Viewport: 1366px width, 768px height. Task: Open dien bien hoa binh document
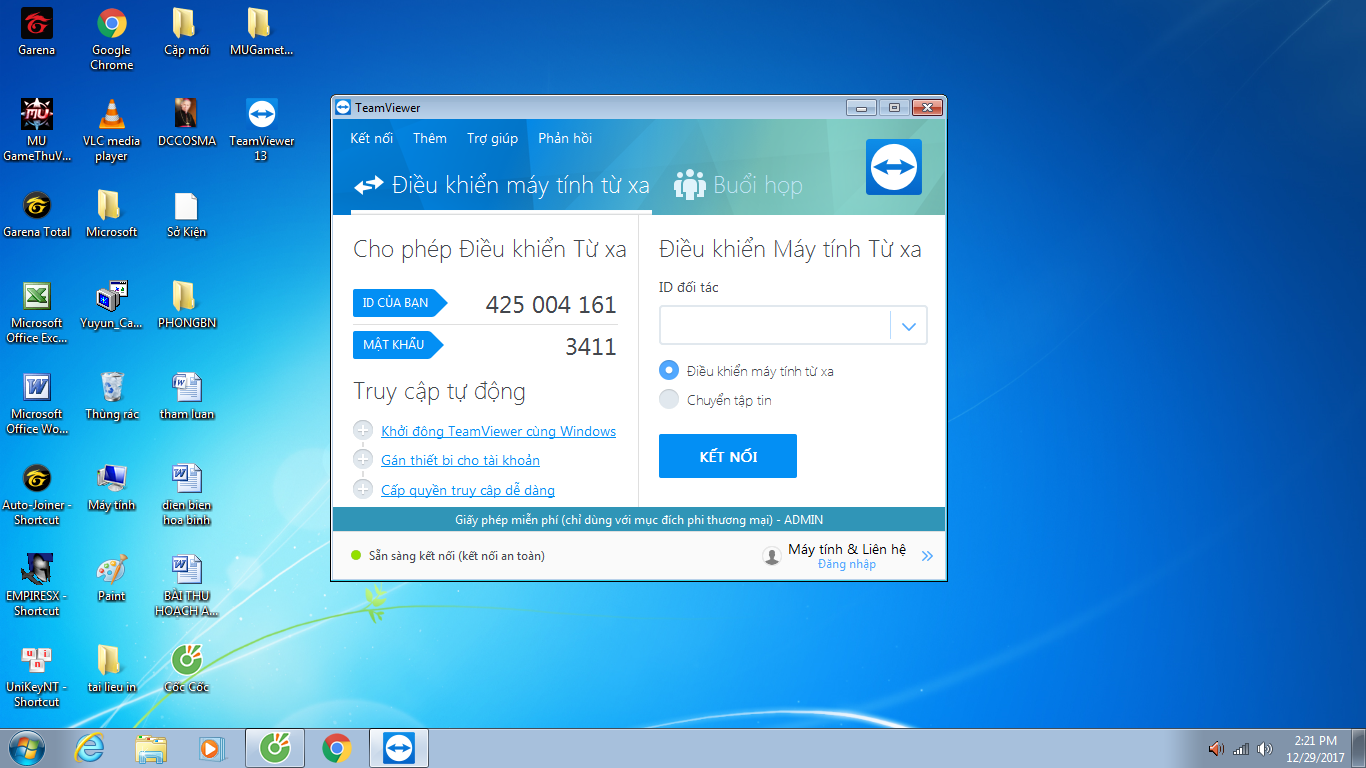[x=187, y=494]
